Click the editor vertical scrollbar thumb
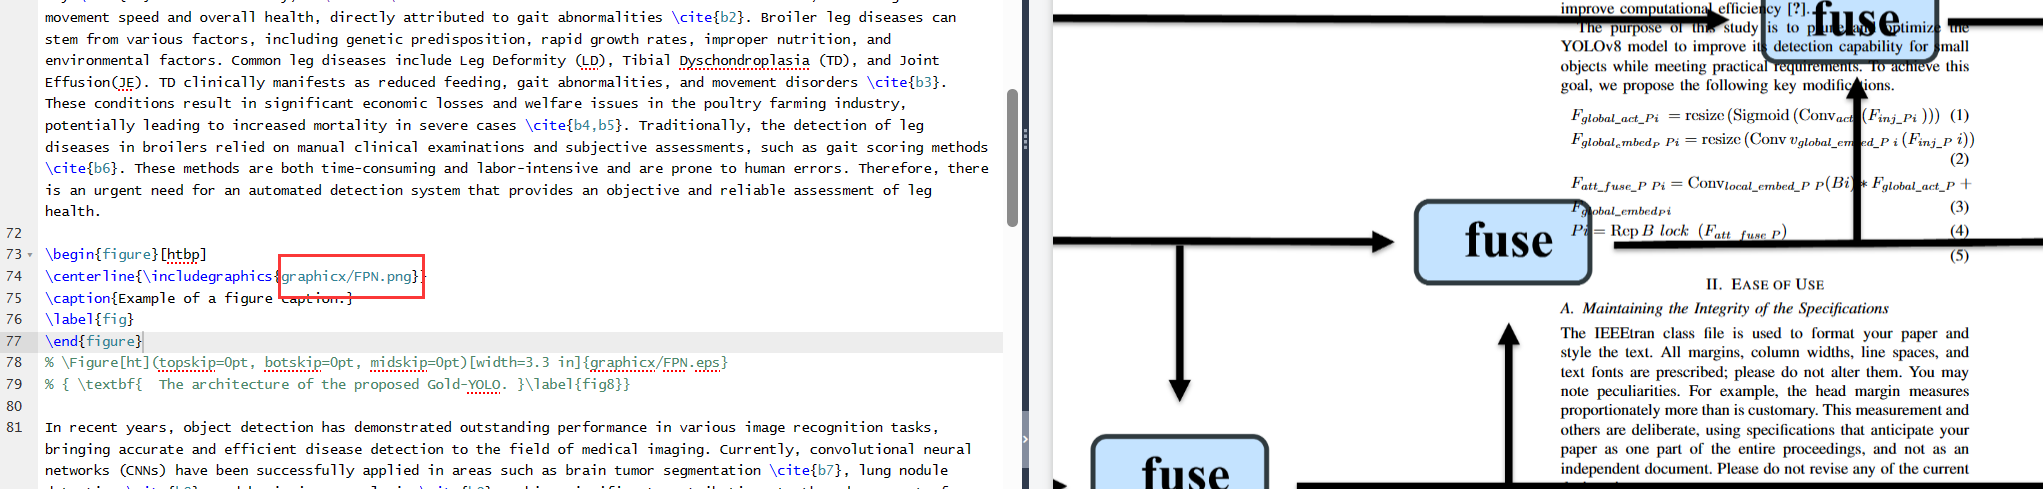This screenshot has height=489, width=2043. coord(1012,158)
